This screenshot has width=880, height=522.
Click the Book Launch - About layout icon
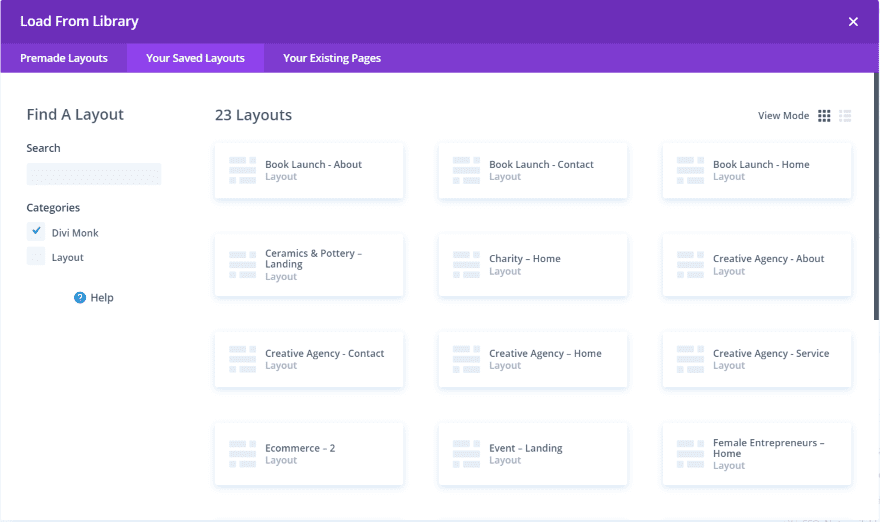tap(242, 171)
